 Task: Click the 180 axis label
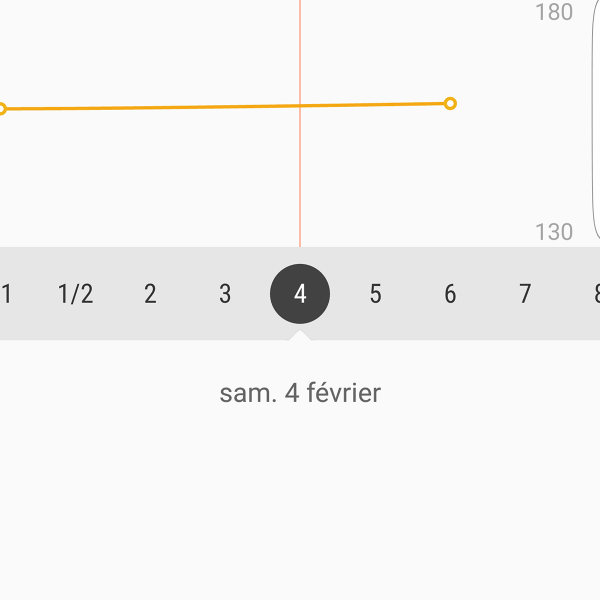(x=554, y=13)
